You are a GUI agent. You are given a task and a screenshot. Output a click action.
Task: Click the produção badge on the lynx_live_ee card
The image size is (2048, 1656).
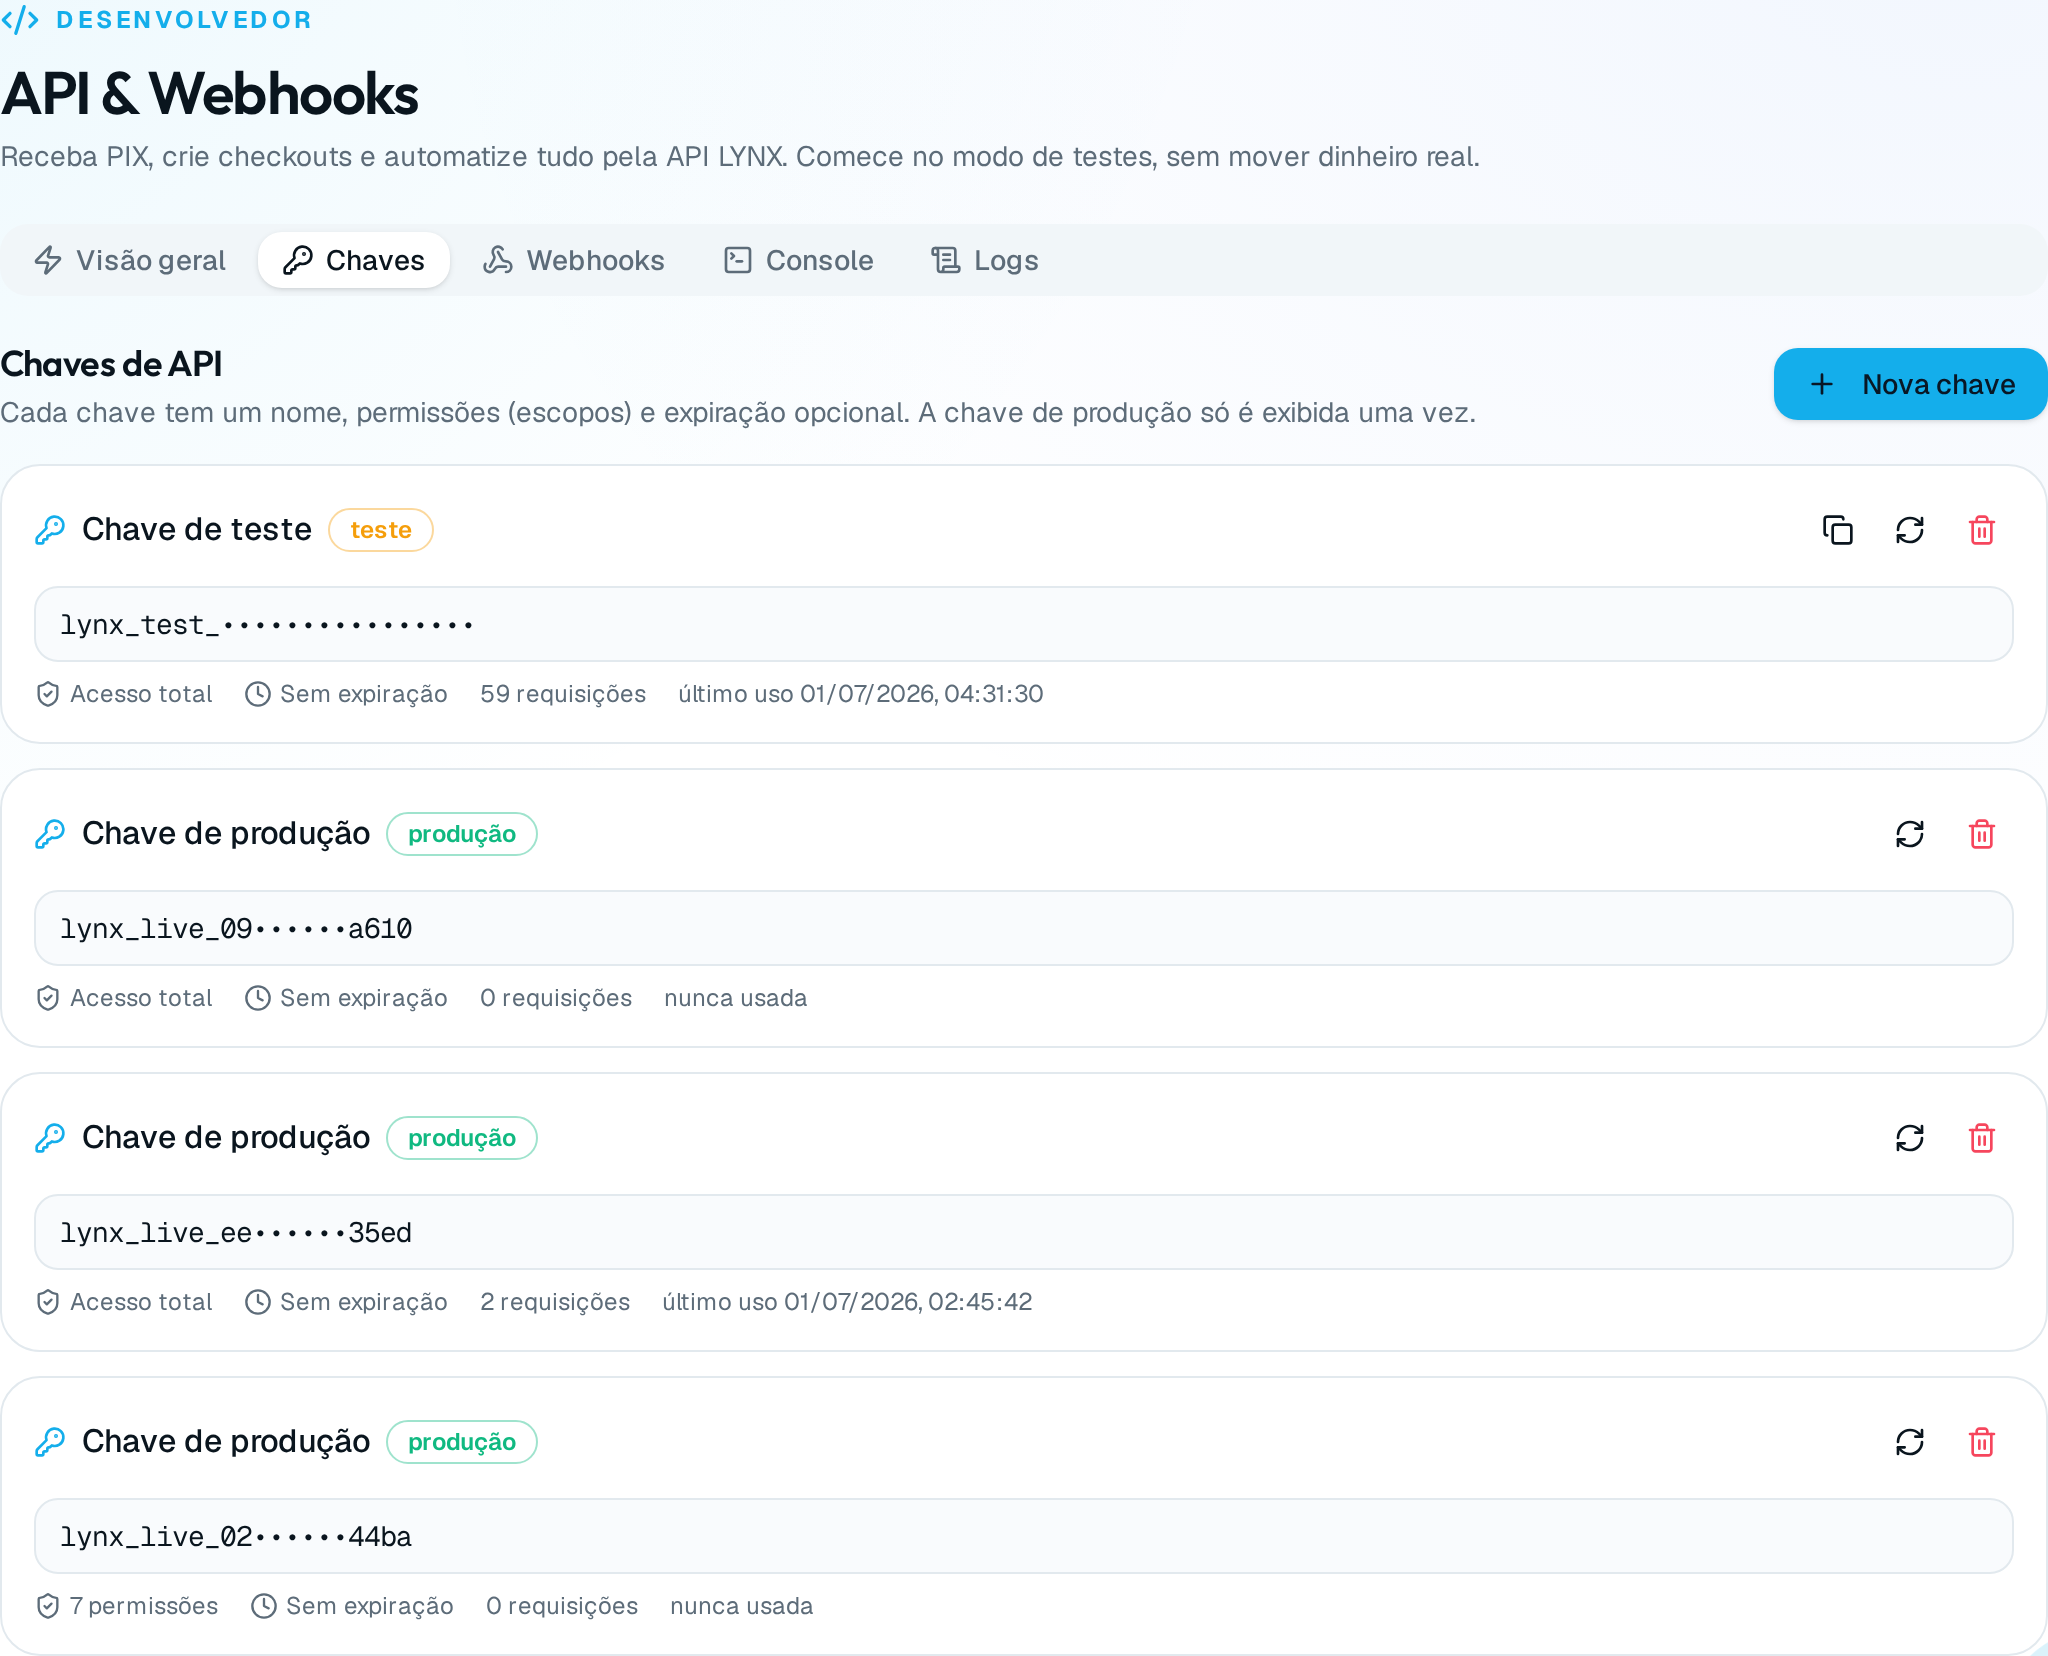pos(462,1138)
